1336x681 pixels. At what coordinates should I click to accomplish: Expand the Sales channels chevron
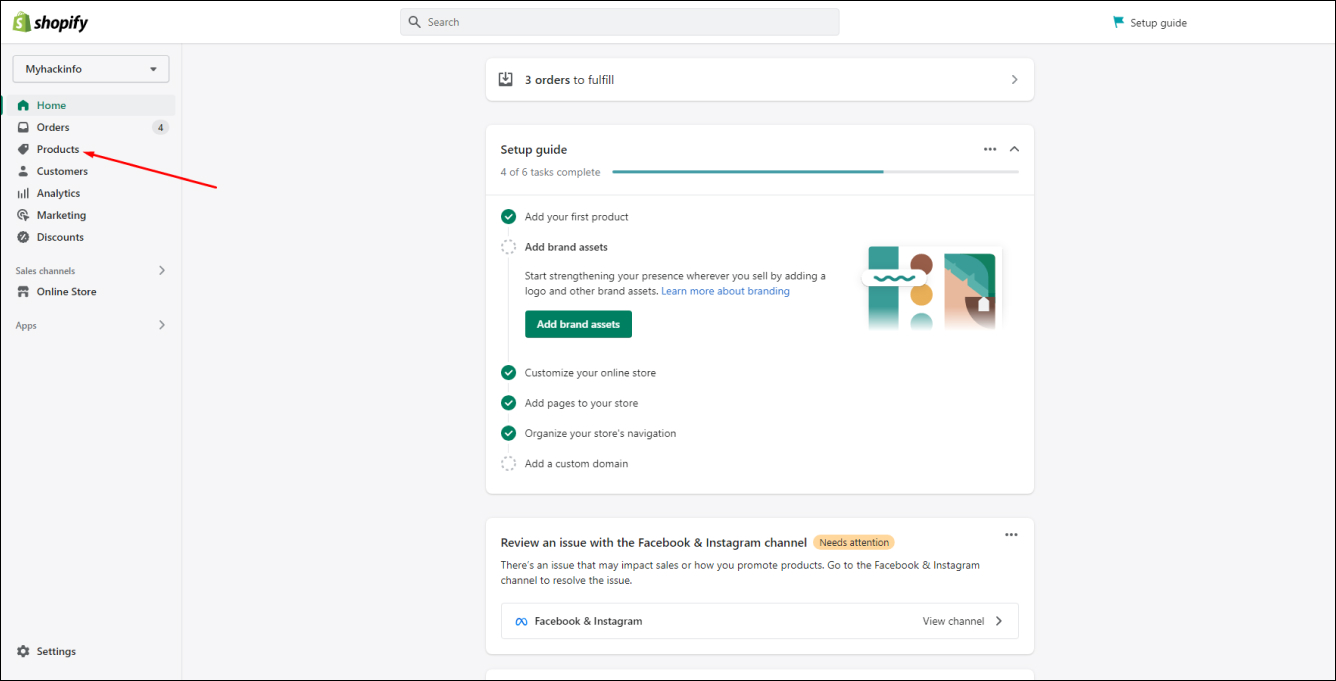(x=162, y=271)
